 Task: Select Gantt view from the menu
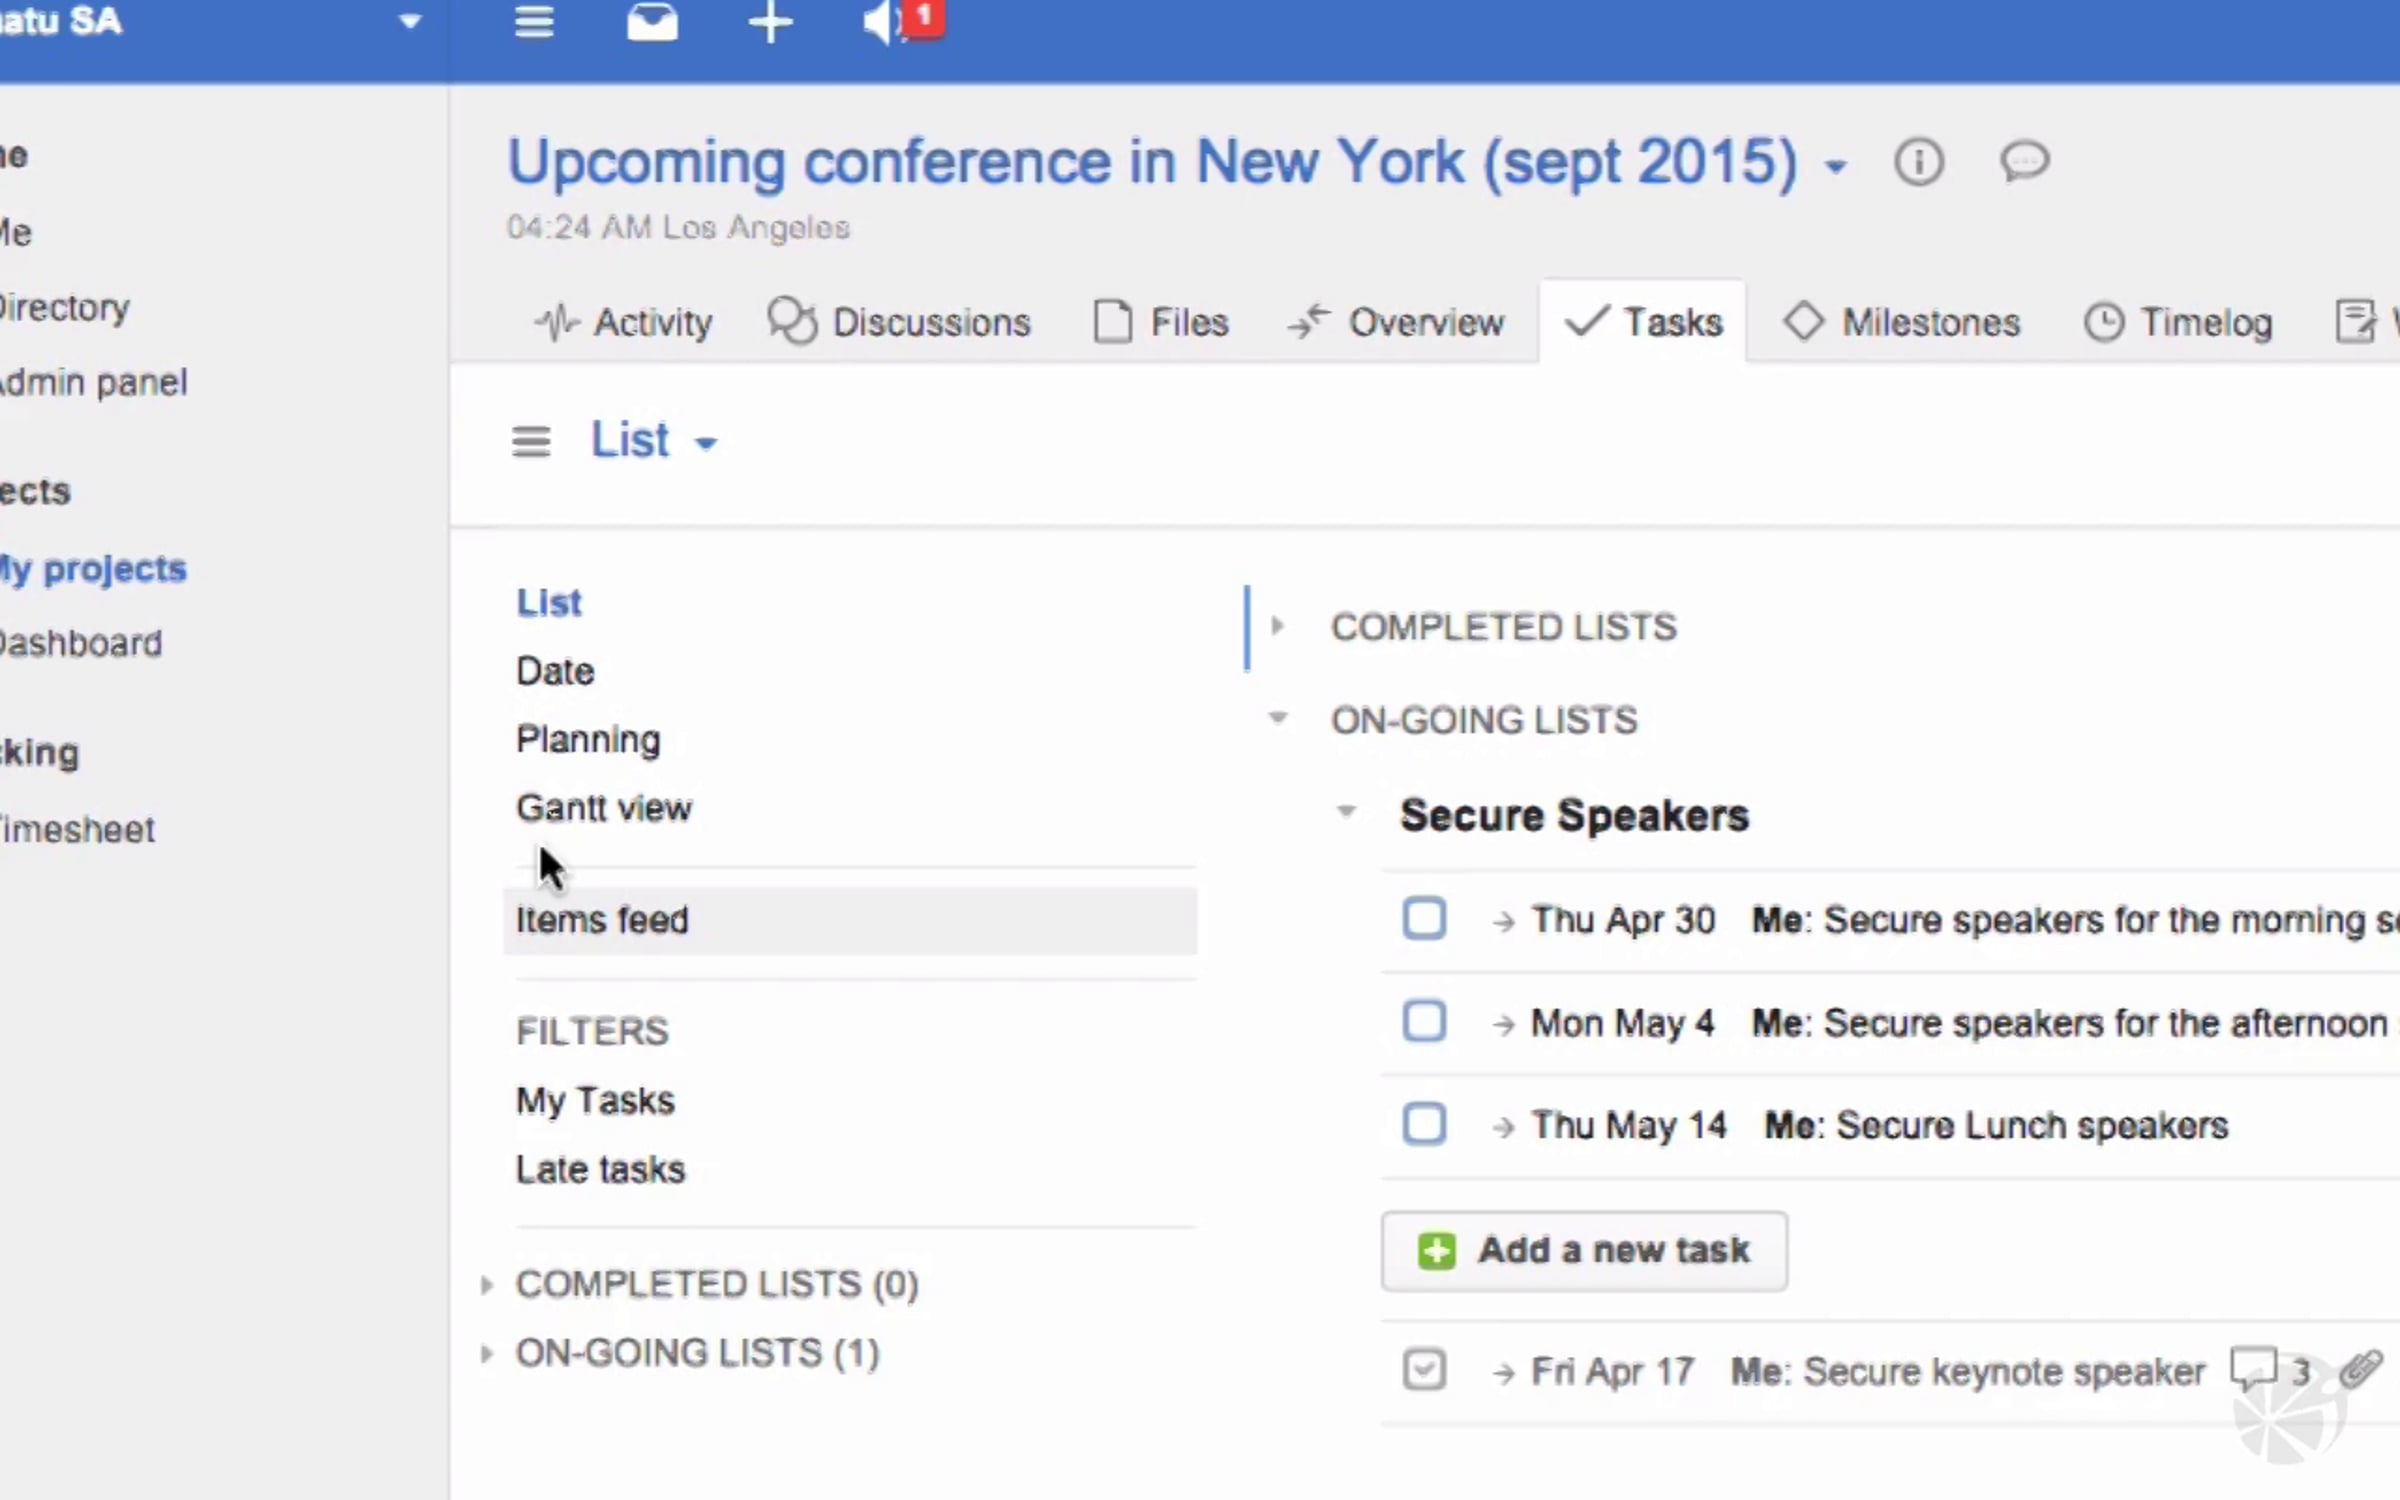click(x=603, y=808)
